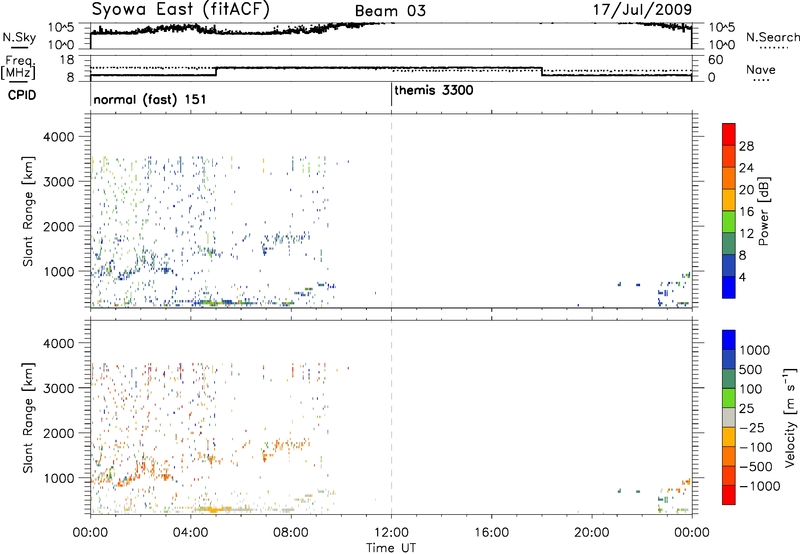Click the '12:00' time tick label
This screenshot has width=800, height=554.
pyautogui.click(x=391, y=533)
